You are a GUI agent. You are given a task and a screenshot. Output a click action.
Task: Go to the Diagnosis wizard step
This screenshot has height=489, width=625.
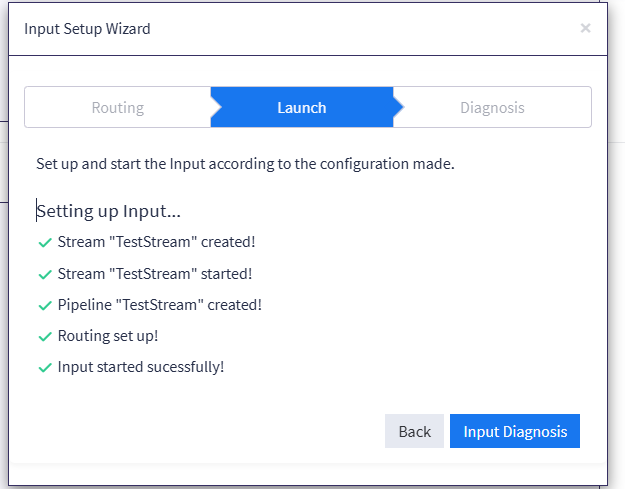point(492,108)
